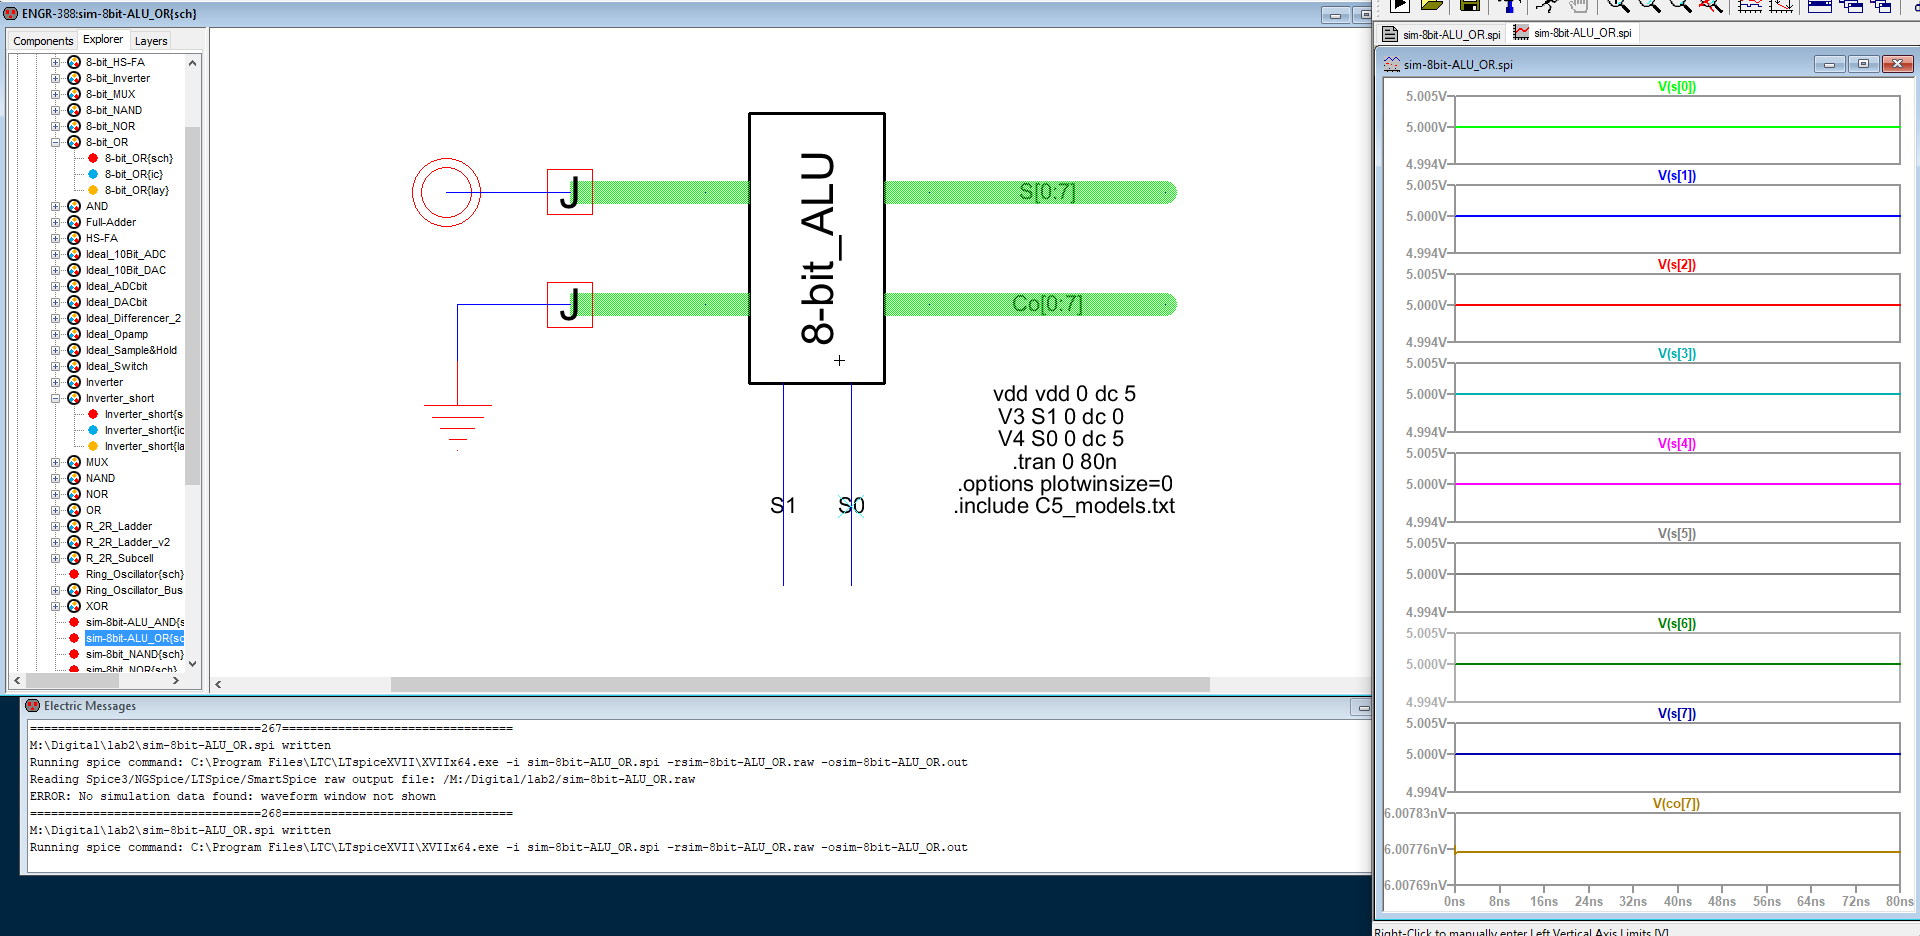
Task: Click the LTspice save floppy icon
Action: (1470, 5)
